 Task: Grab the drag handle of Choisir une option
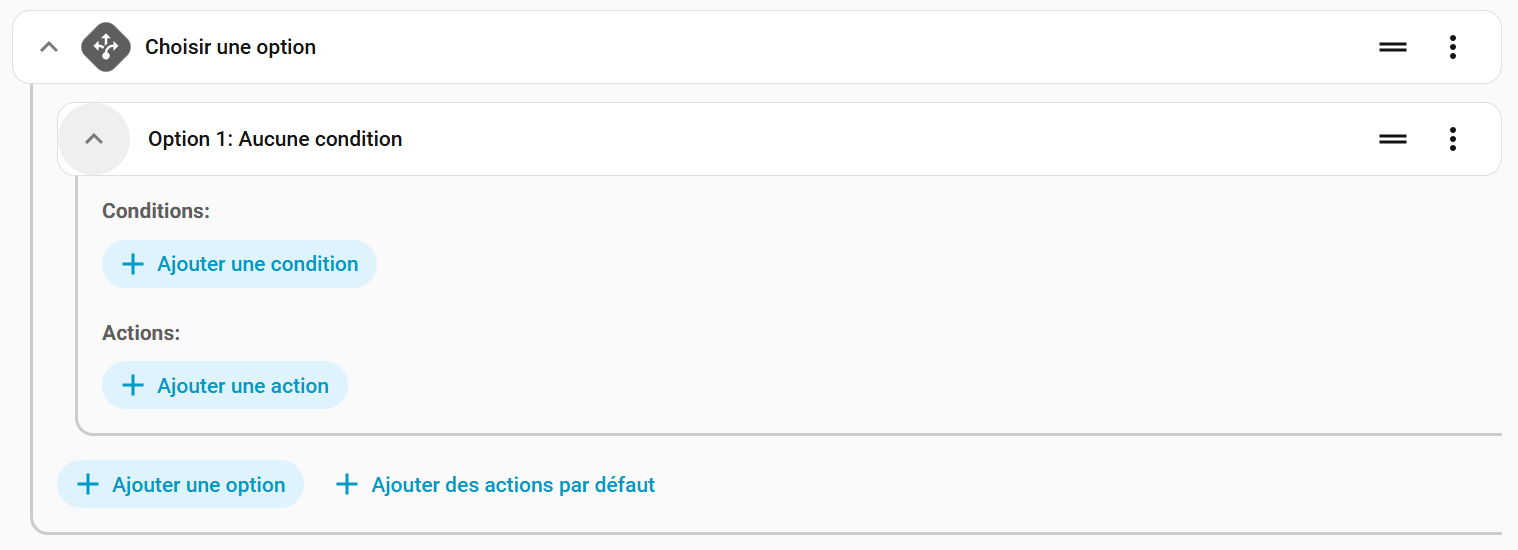tap(1393, 47)
